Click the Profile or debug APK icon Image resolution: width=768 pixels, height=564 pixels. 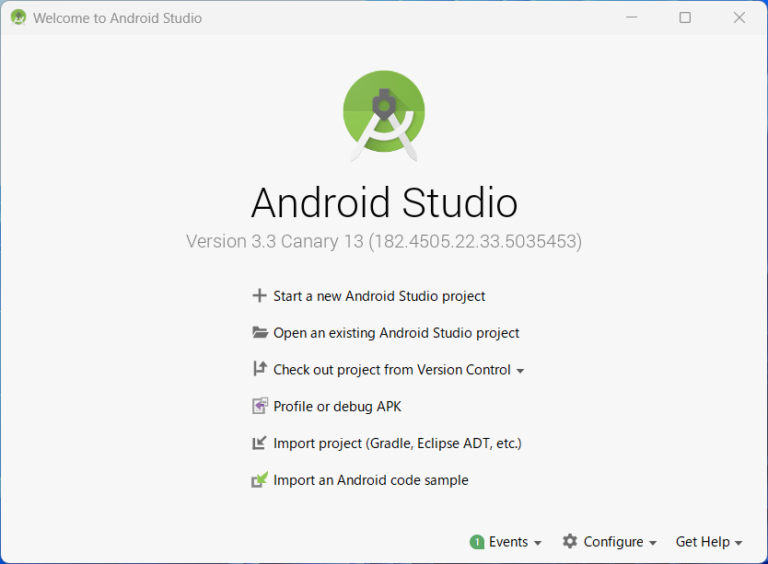pyautogui.click(x=260, y=406)
